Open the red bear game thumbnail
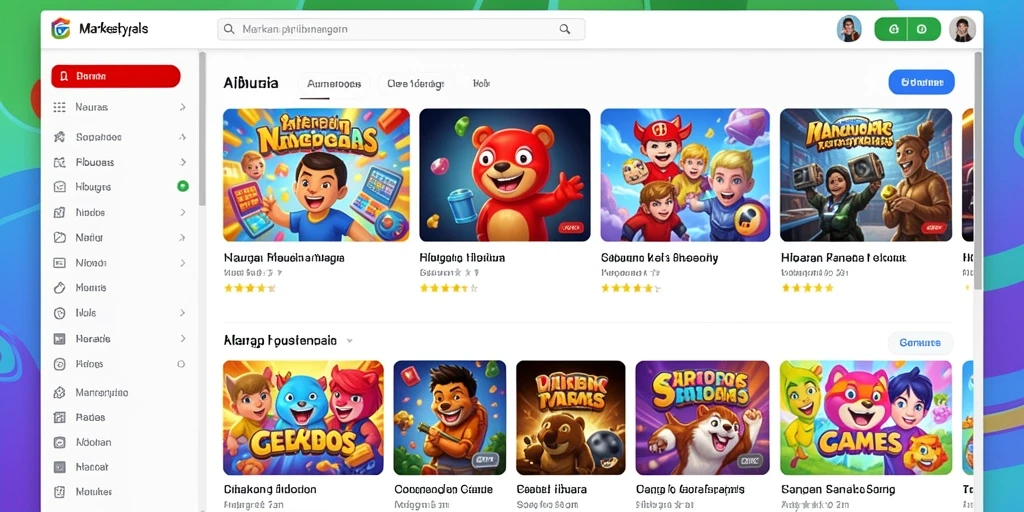1024x512 pixels. tap(505, 175)
